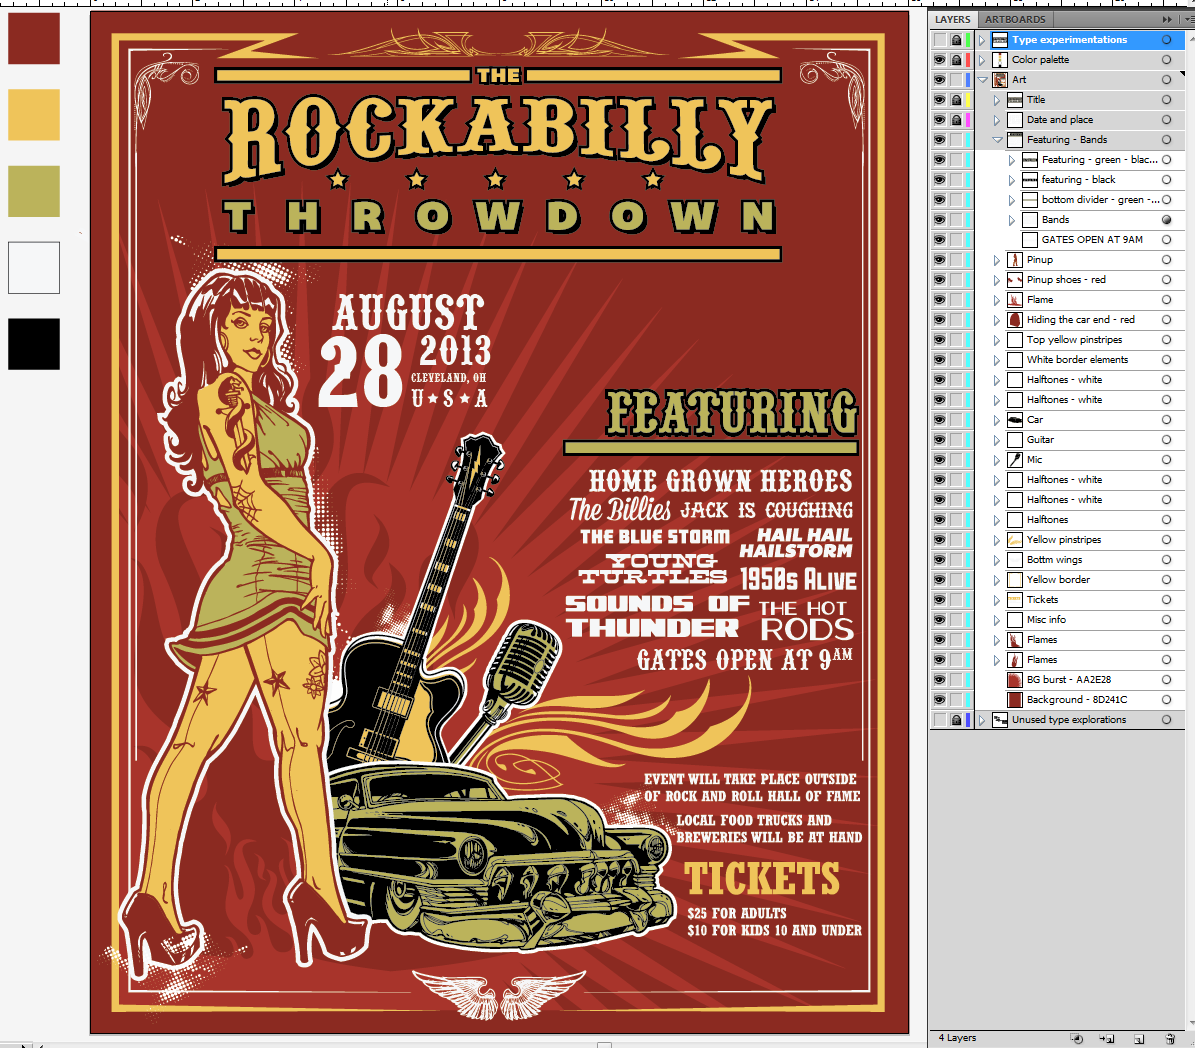Expand the Unused type explorations layer
1195x1048 pixels.
982,719
